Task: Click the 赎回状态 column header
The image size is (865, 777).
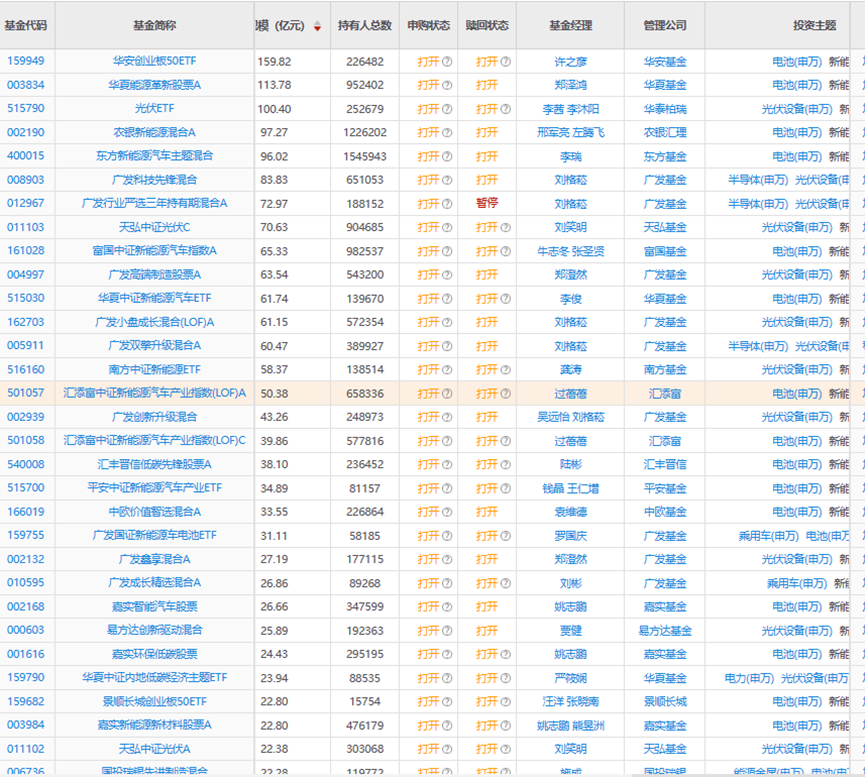Action: pos(487,25)
